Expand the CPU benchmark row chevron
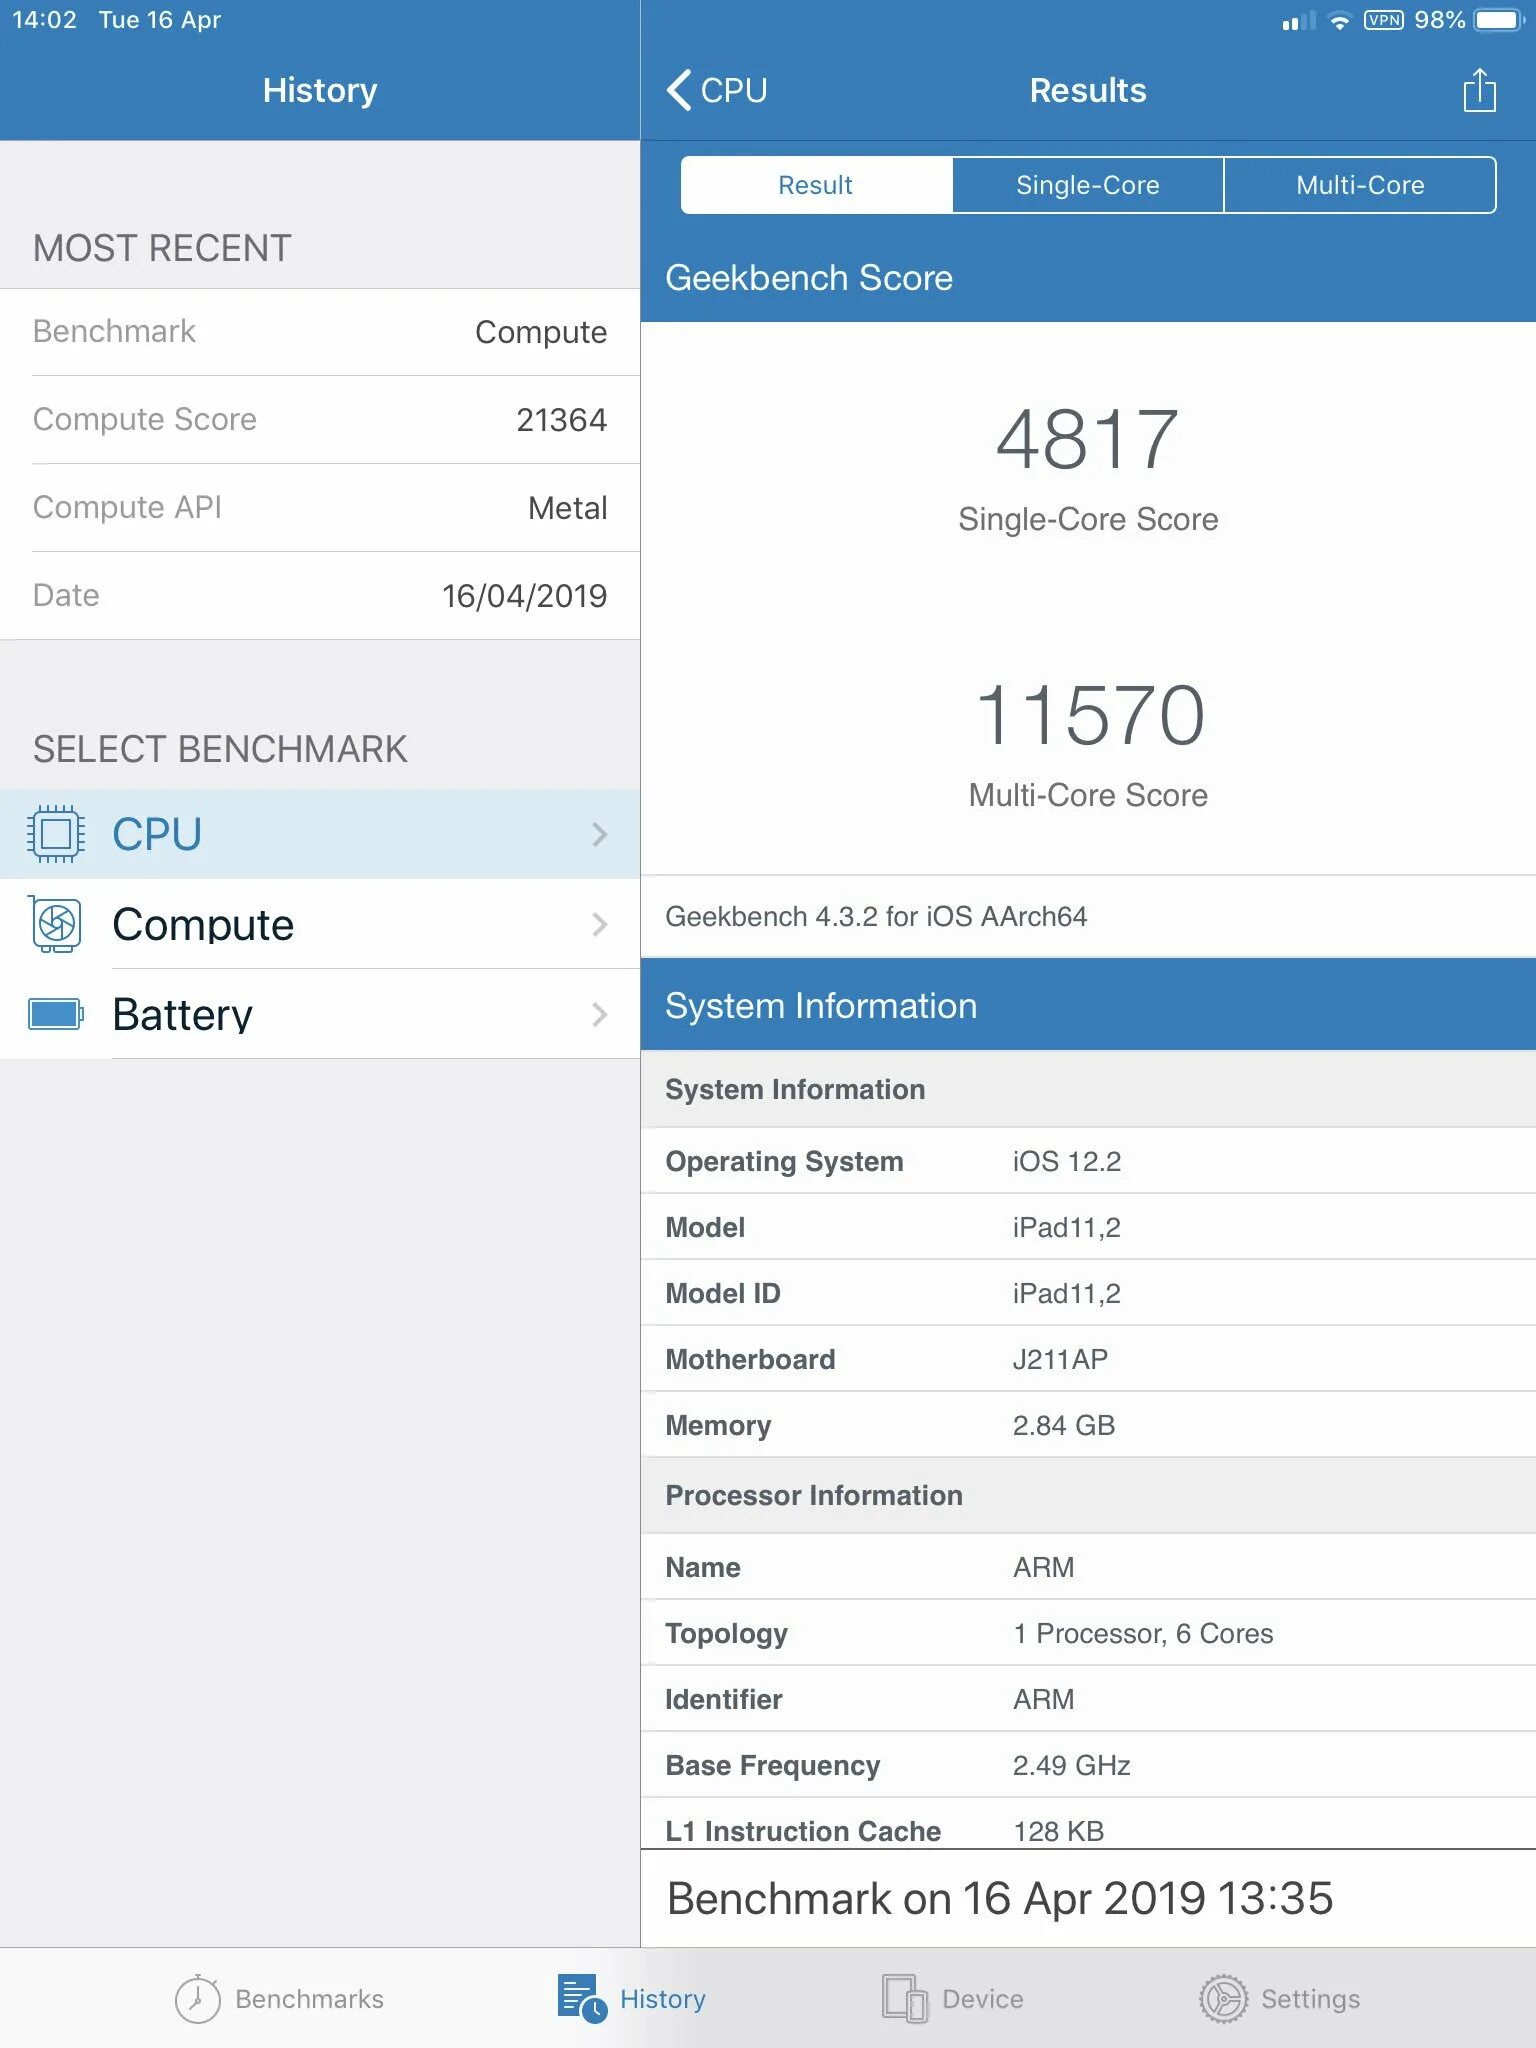Image resolution: width=1536 pixels, height=2048 pixels. click(x=599, y=834)
